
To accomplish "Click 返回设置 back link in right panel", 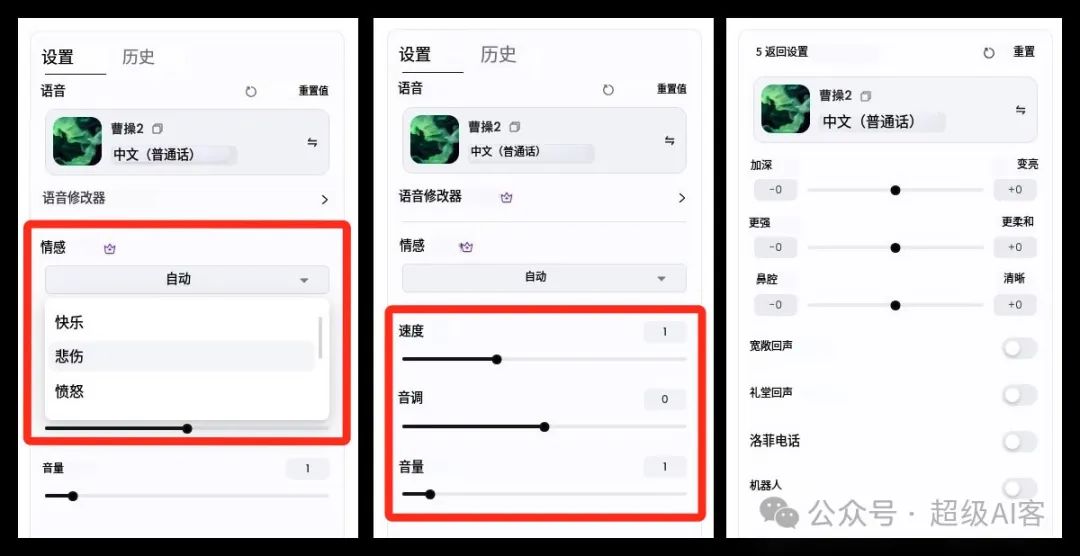I will (x=782, y=52).
